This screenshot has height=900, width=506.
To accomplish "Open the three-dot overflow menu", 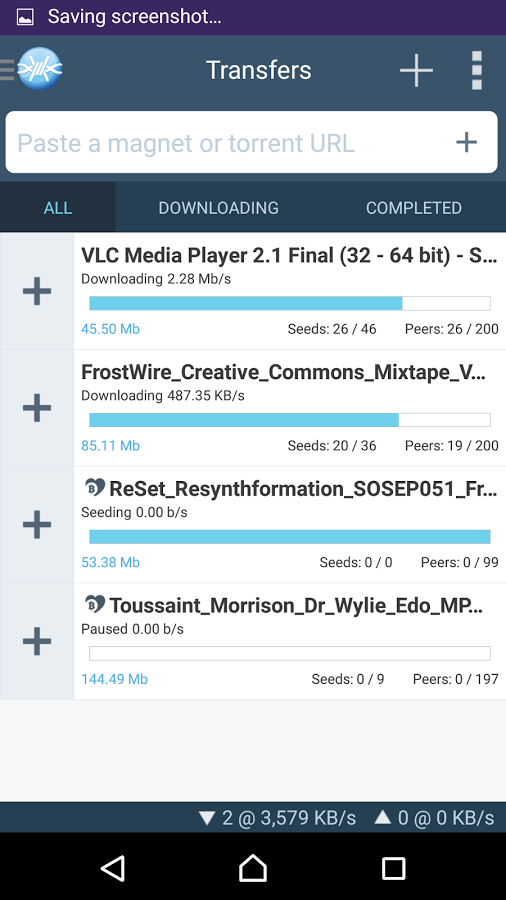I will click(x=477, y=71).
